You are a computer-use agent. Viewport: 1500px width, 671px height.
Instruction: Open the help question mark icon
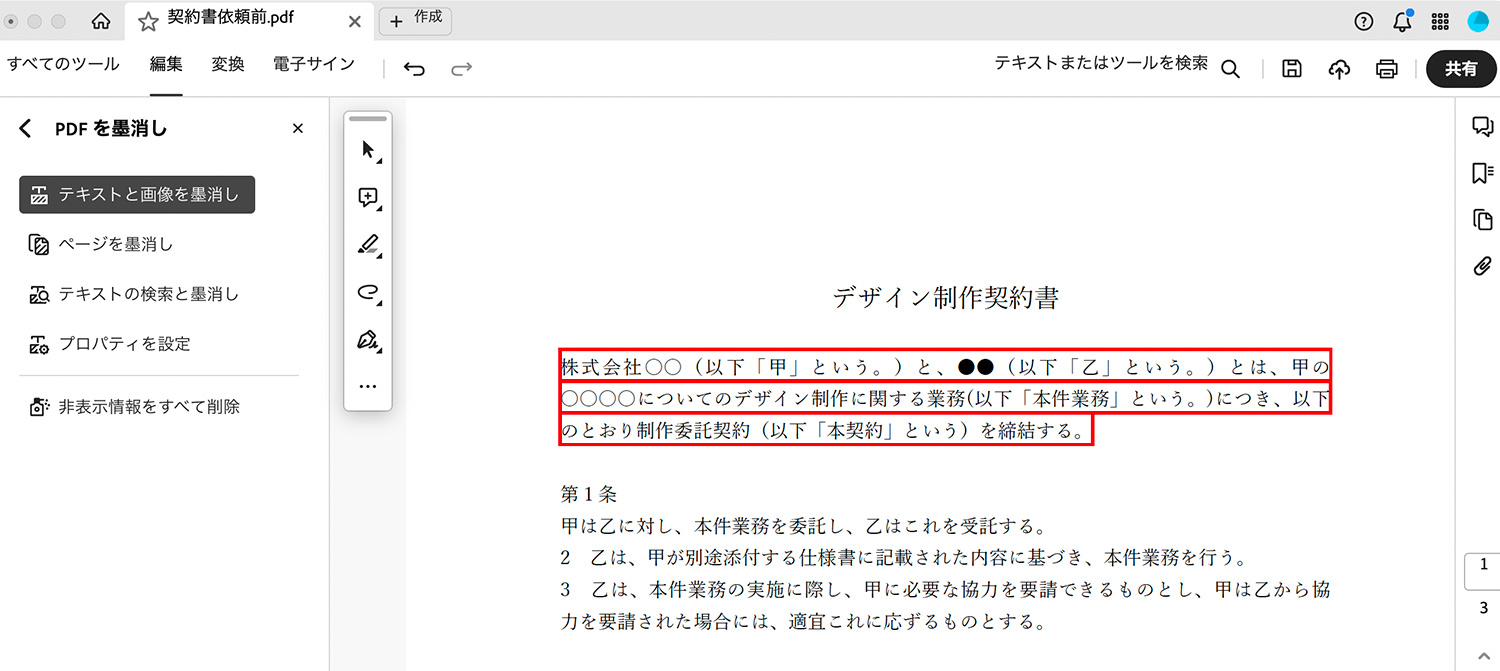[x=1363, y=21]
